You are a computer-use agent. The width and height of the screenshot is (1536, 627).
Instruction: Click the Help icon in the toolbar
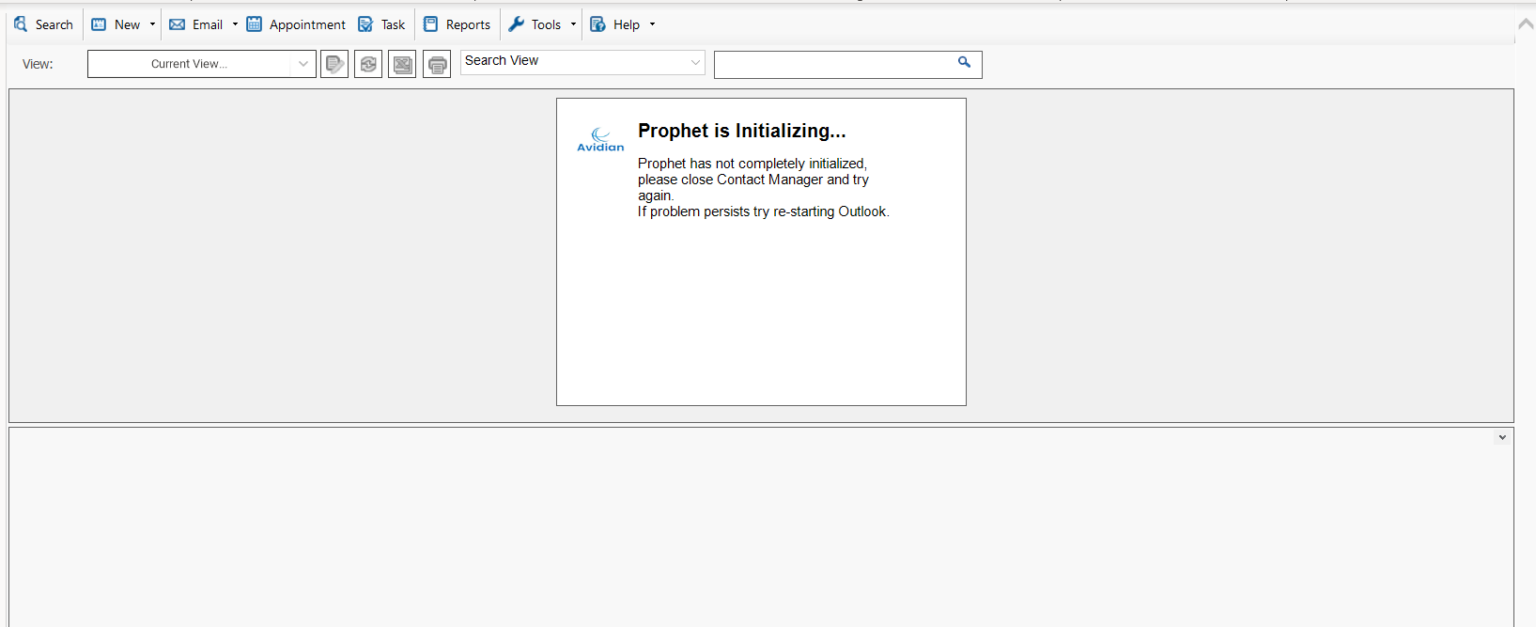pyautogui.click(x=597, y=23)
